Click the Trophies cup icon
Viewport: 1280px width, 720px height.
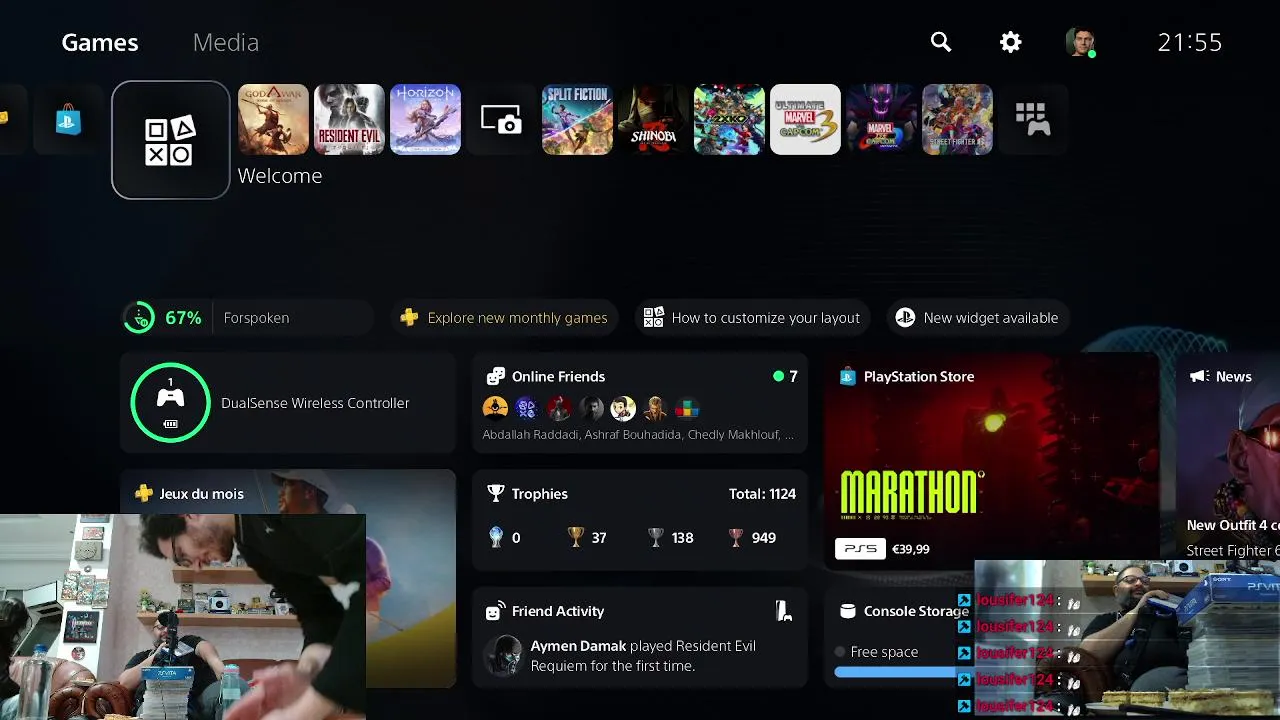click(x=495, y=494)
